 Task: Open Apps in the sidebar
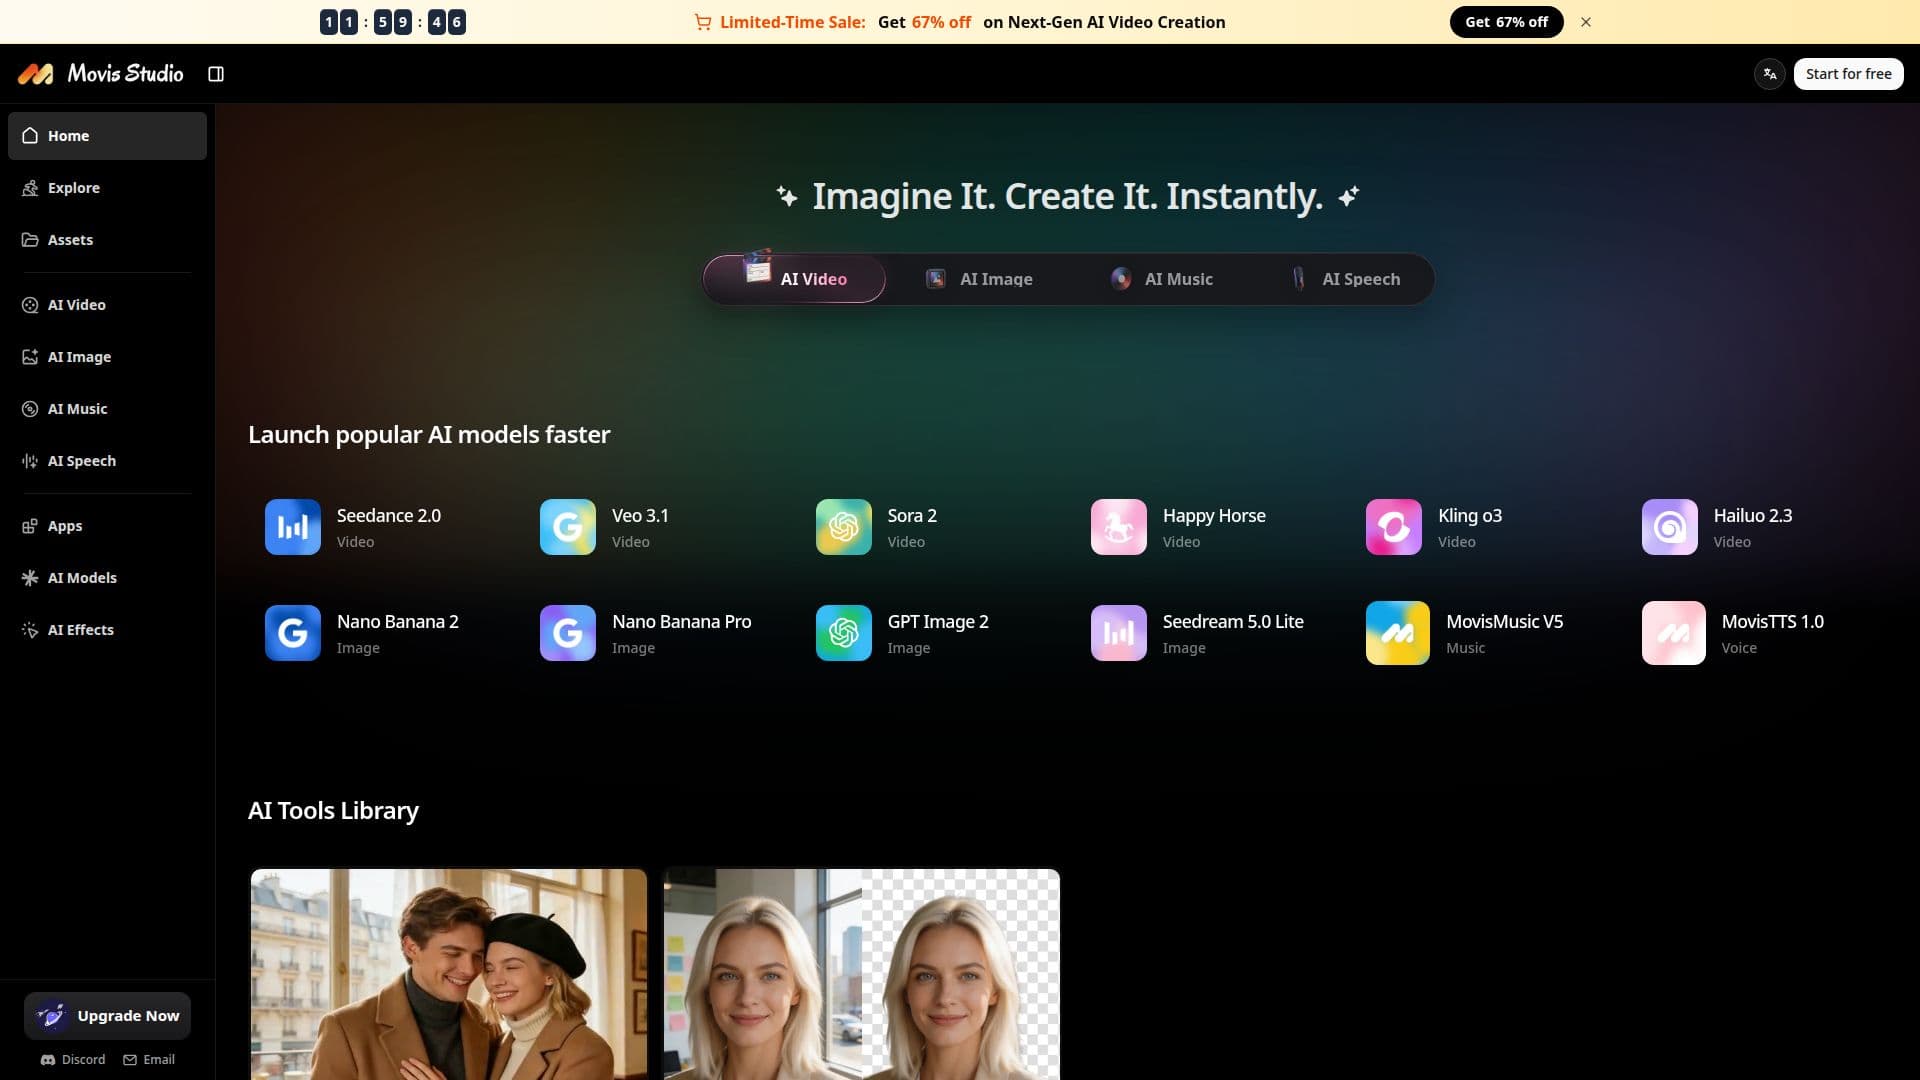[107, 526]
